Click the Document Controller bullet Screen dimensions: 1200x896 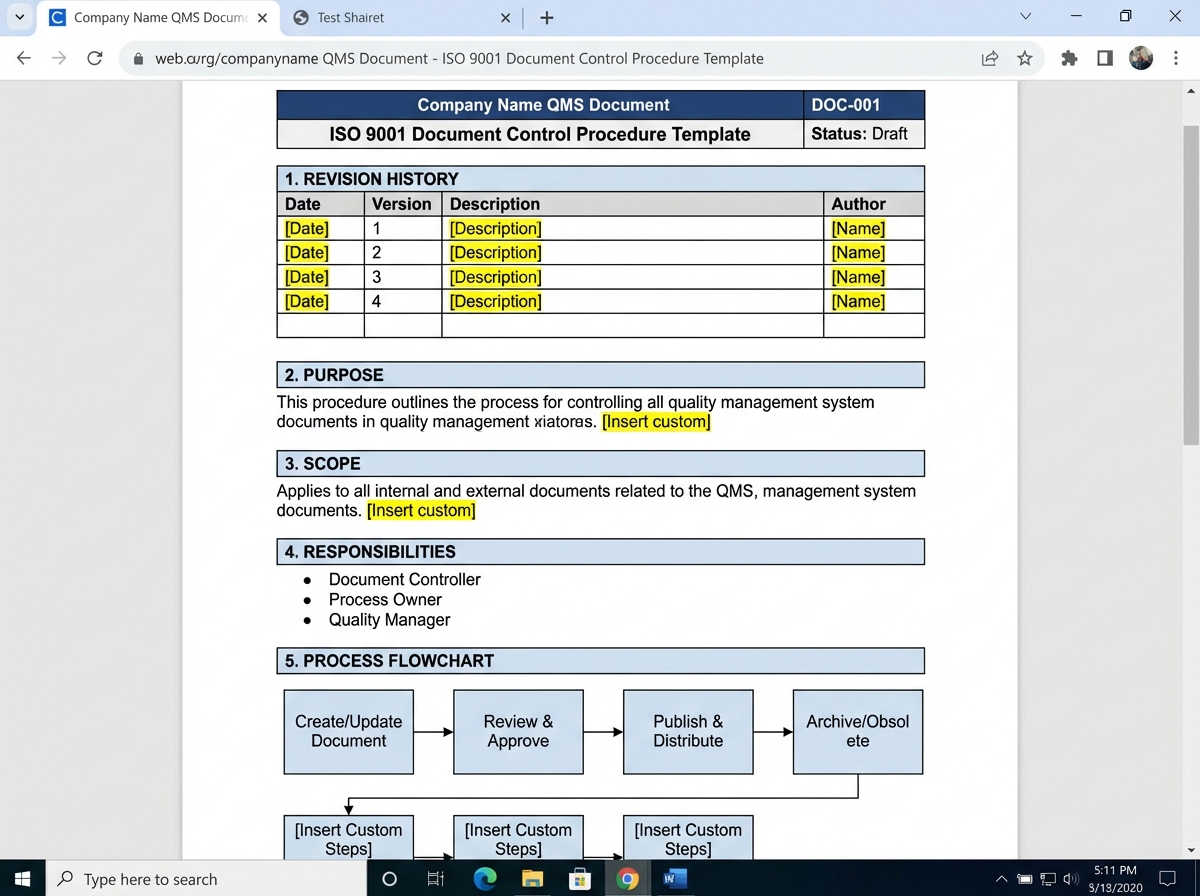point(404,580)
